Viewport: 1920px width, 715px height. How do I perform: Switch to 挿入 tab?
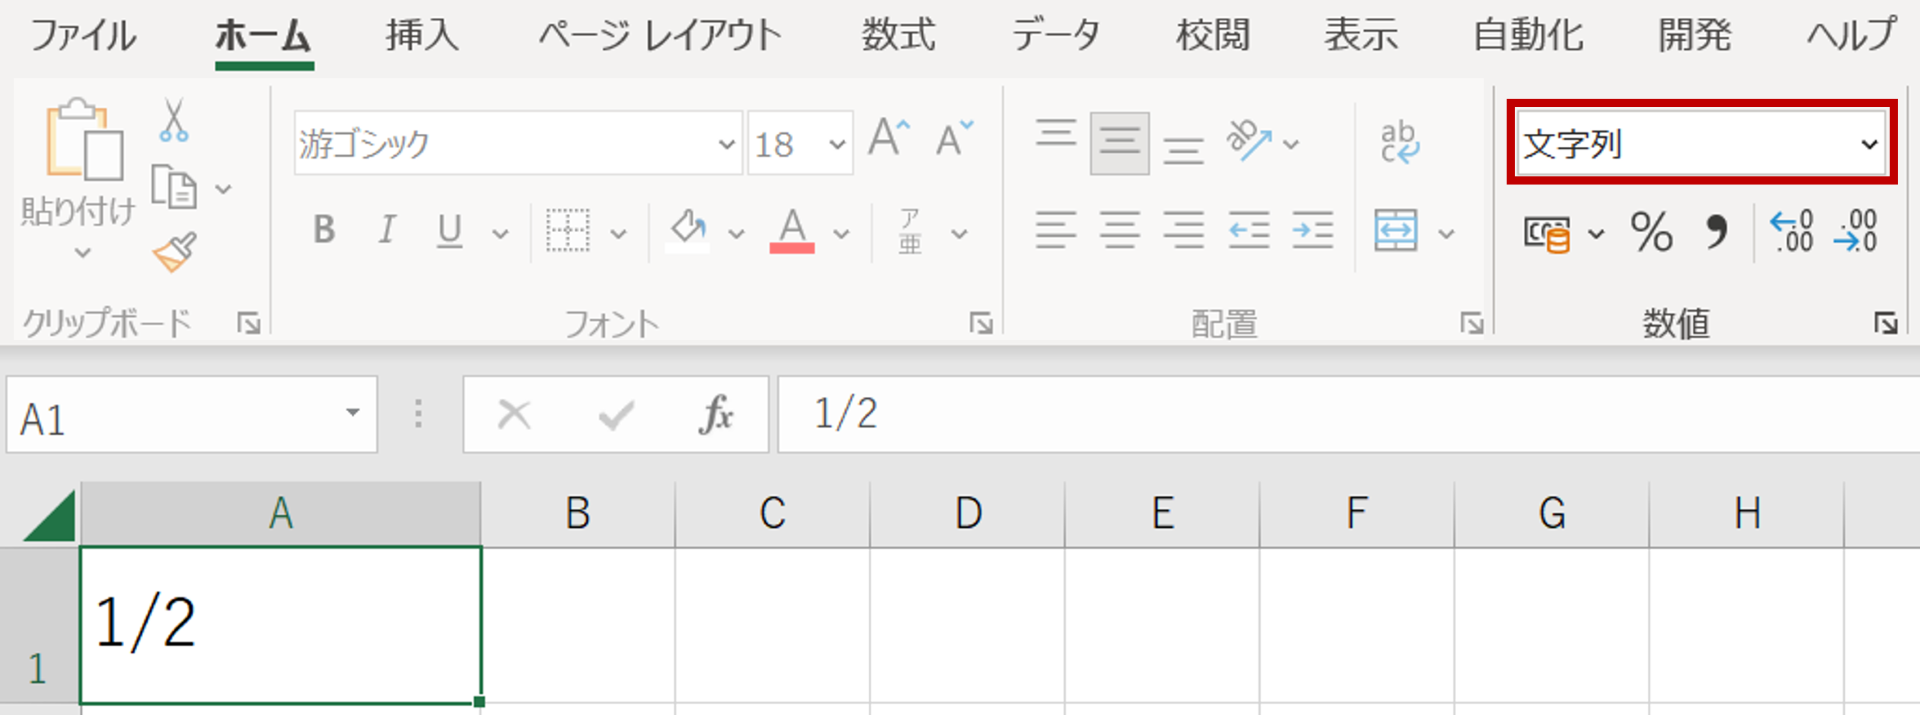click(x=422, y=36)
